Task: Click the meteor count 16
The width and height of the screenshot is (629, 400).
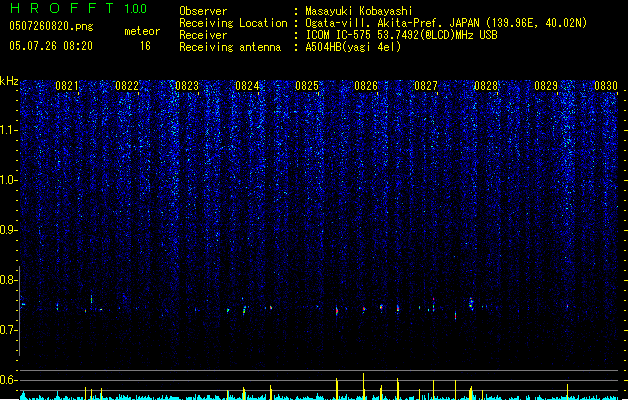Action: pyautogui.click(x=145, y=46)
